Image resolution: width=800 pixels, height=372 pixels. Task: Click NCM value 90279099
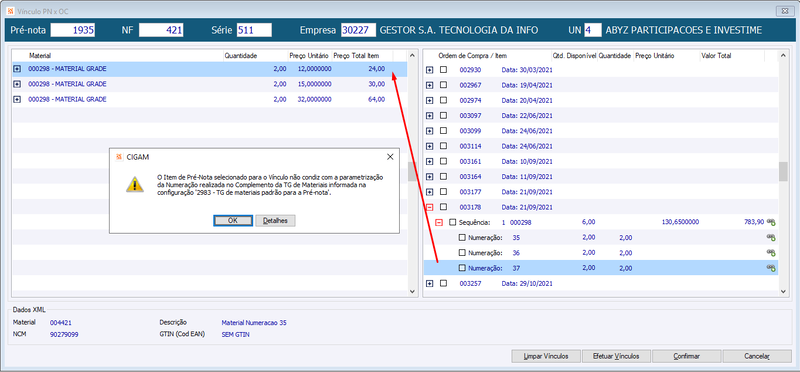coord(64,335)
